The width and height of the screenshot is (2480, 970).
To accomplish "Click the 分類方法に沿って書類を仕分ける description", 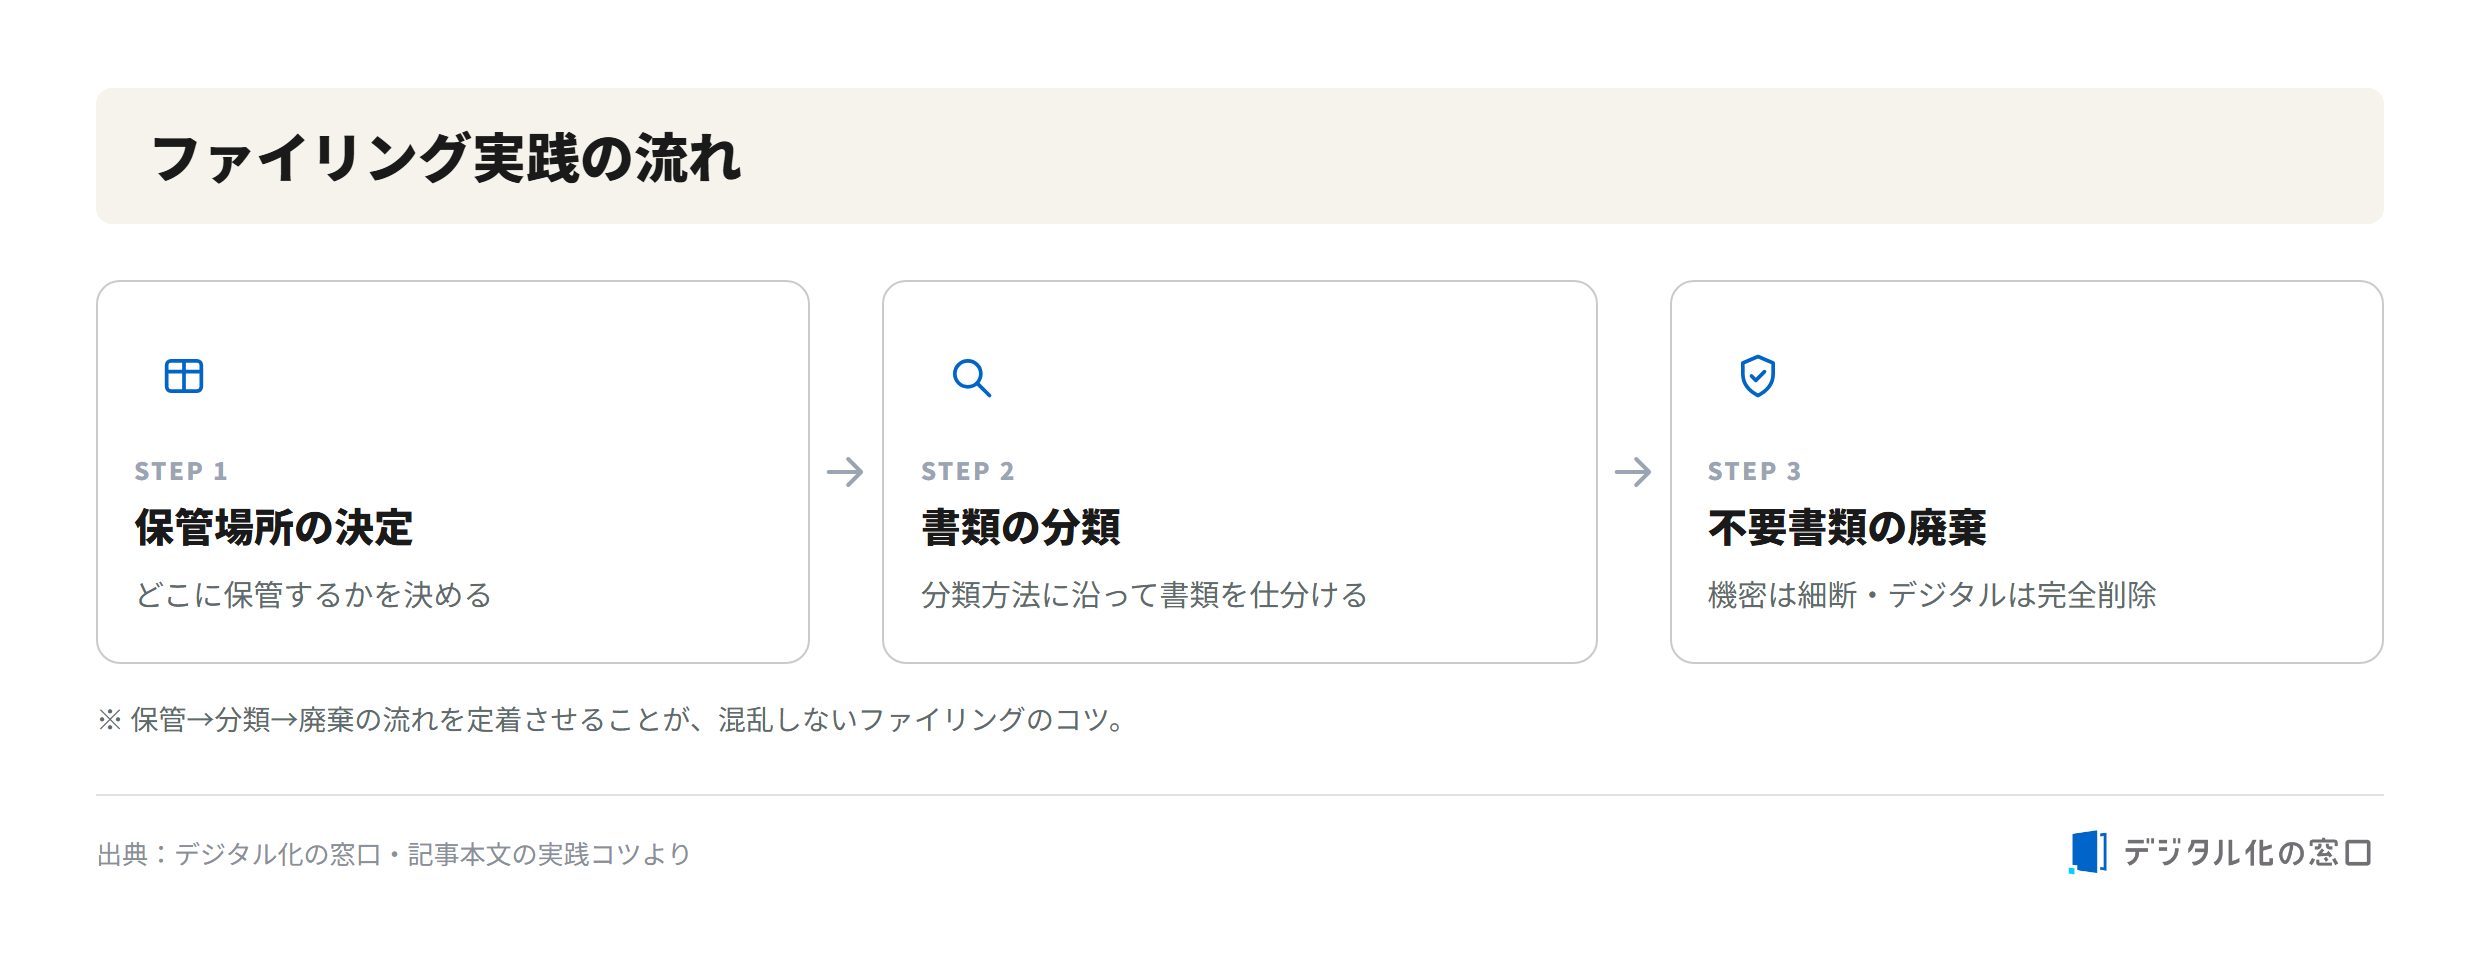I will click(1144, 595).
